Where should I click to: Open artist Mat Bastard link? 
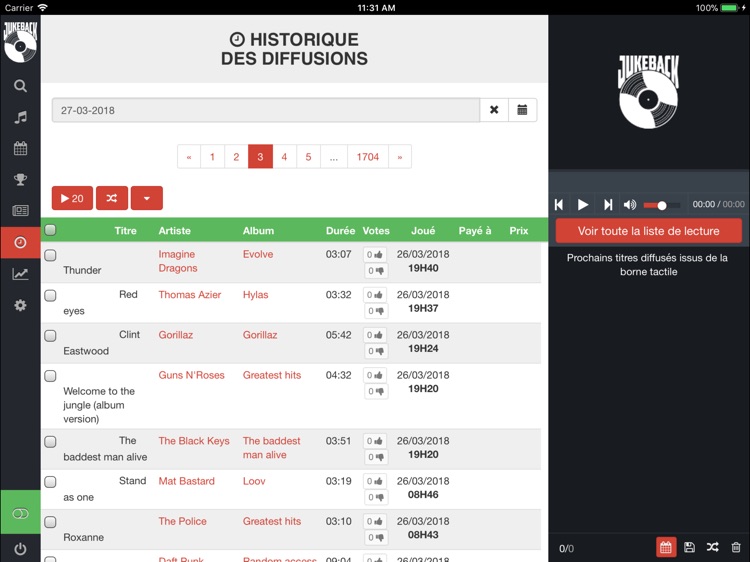187,481
